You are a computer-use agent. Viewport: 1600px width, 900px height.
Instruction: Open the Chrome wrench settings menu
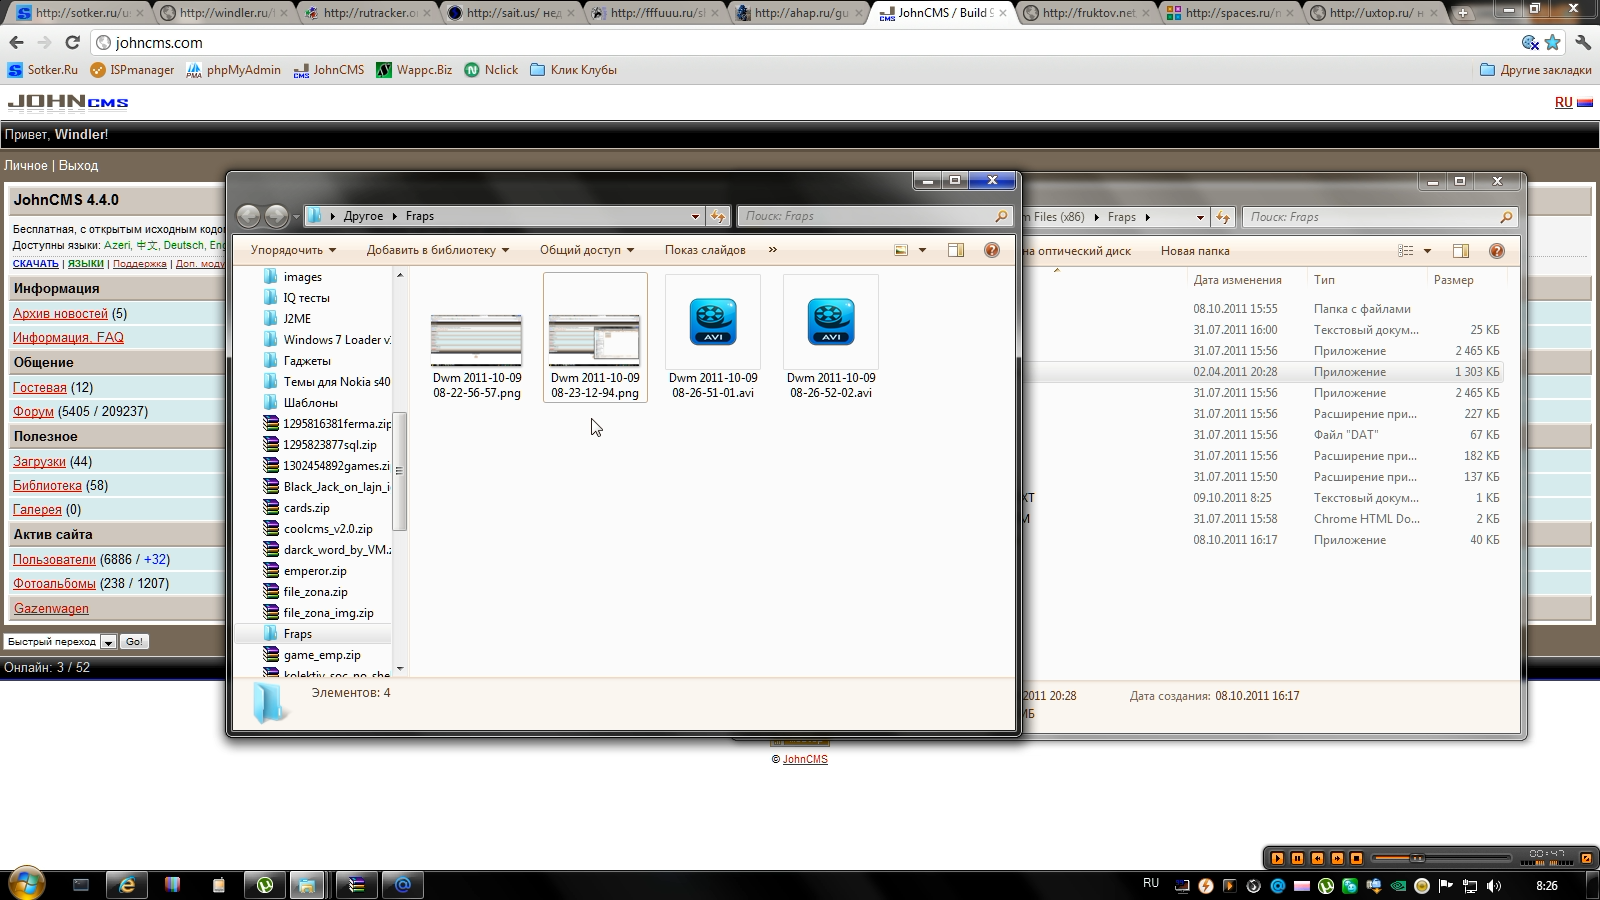pos(1582,43)
